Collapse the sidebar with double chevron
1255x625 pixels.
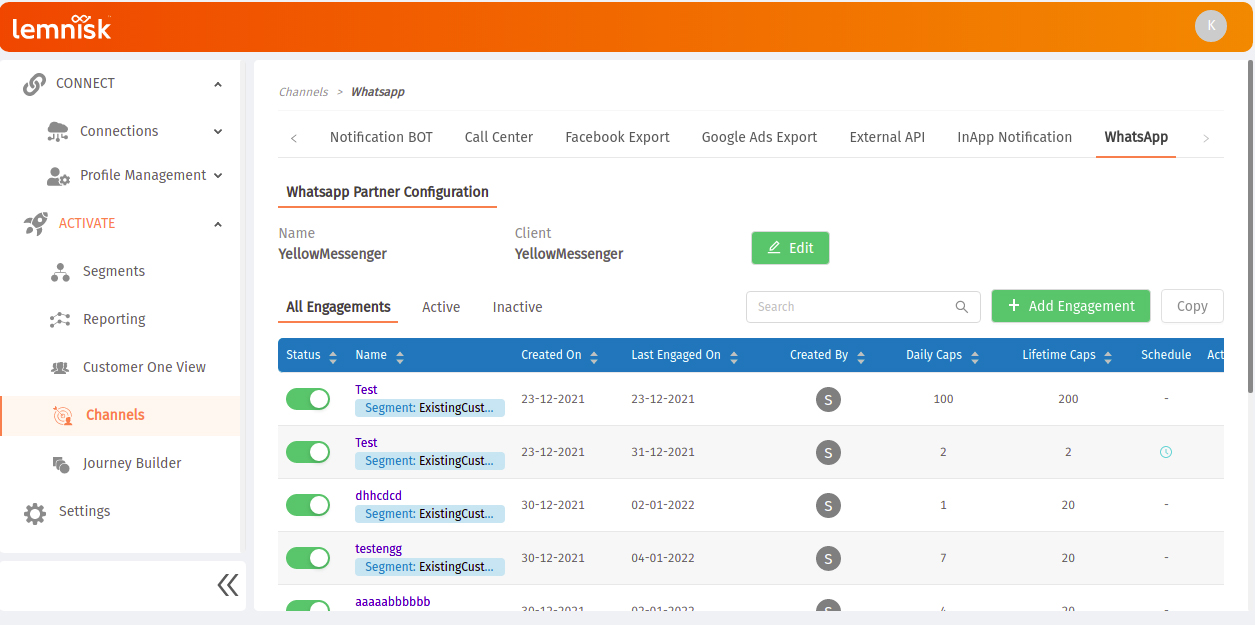coord(228,585)
